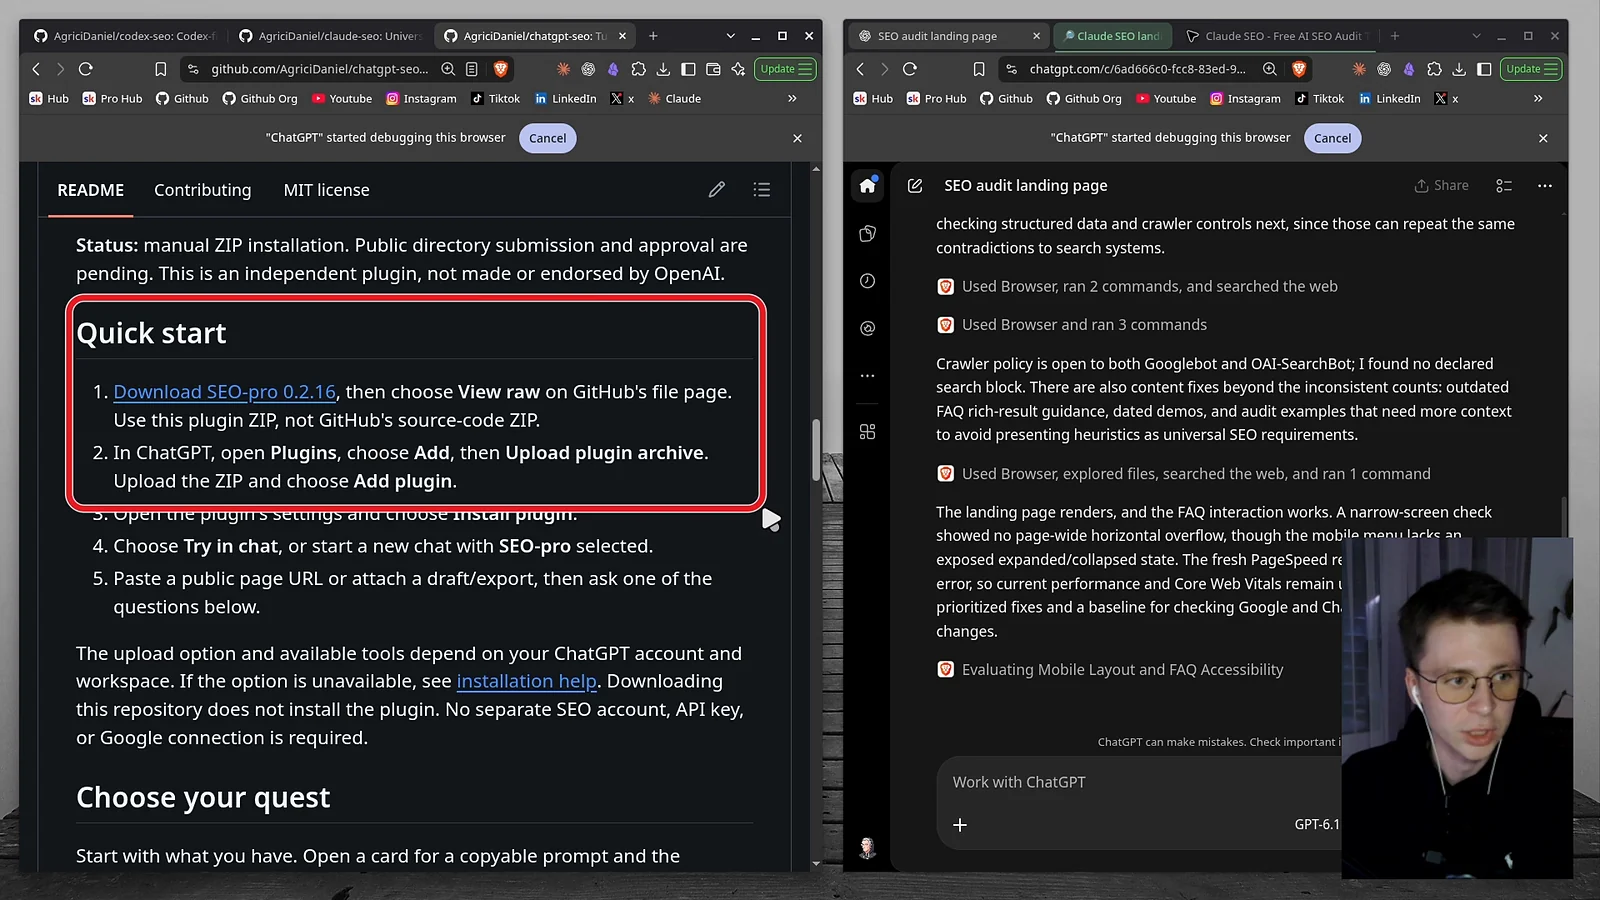Toggle the sidebar panel icon in the GitHub window toolbar
Viewport: 1600px width, 900px height.
tap(688, 69)
